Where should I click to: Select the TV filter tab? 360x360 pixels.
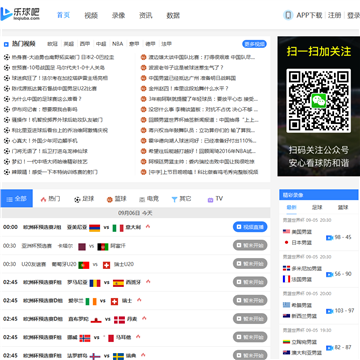(215, 199)
